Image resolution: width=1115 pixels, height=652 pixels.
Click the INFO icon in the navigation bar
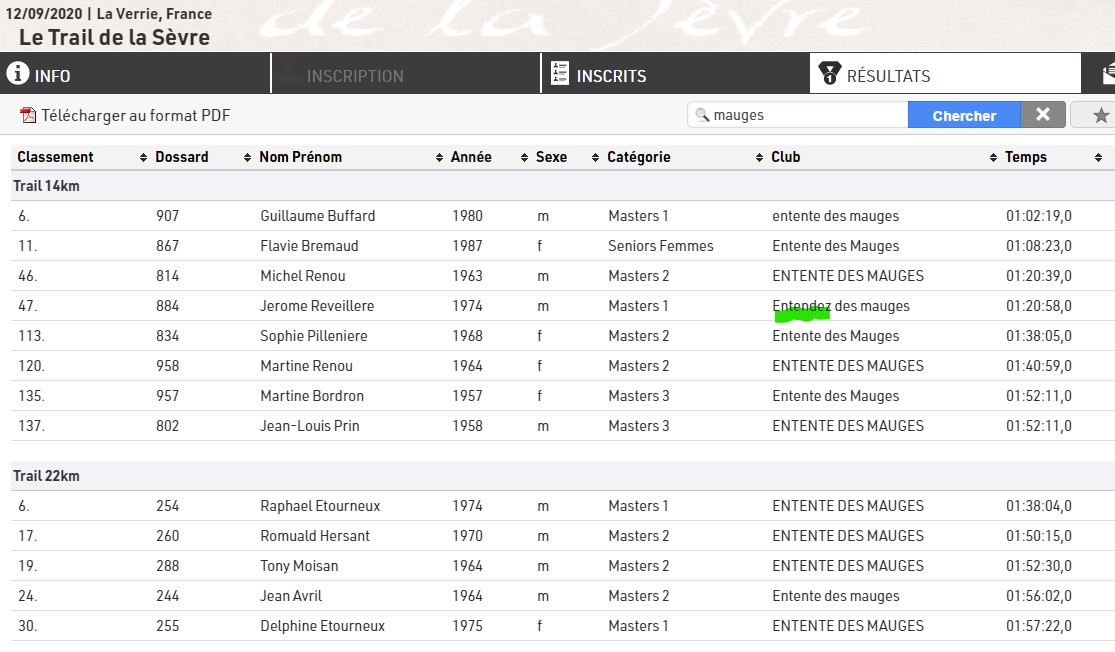[17, 74]
